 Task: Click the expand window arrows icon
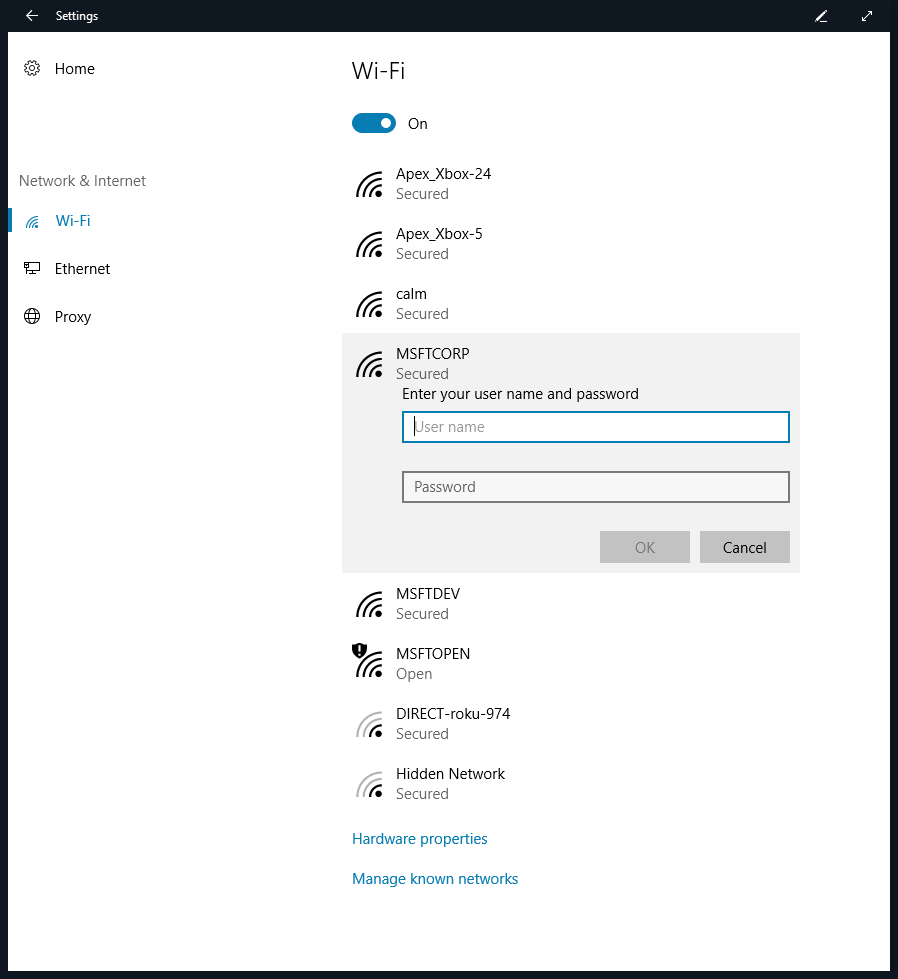tap(867, 16)
